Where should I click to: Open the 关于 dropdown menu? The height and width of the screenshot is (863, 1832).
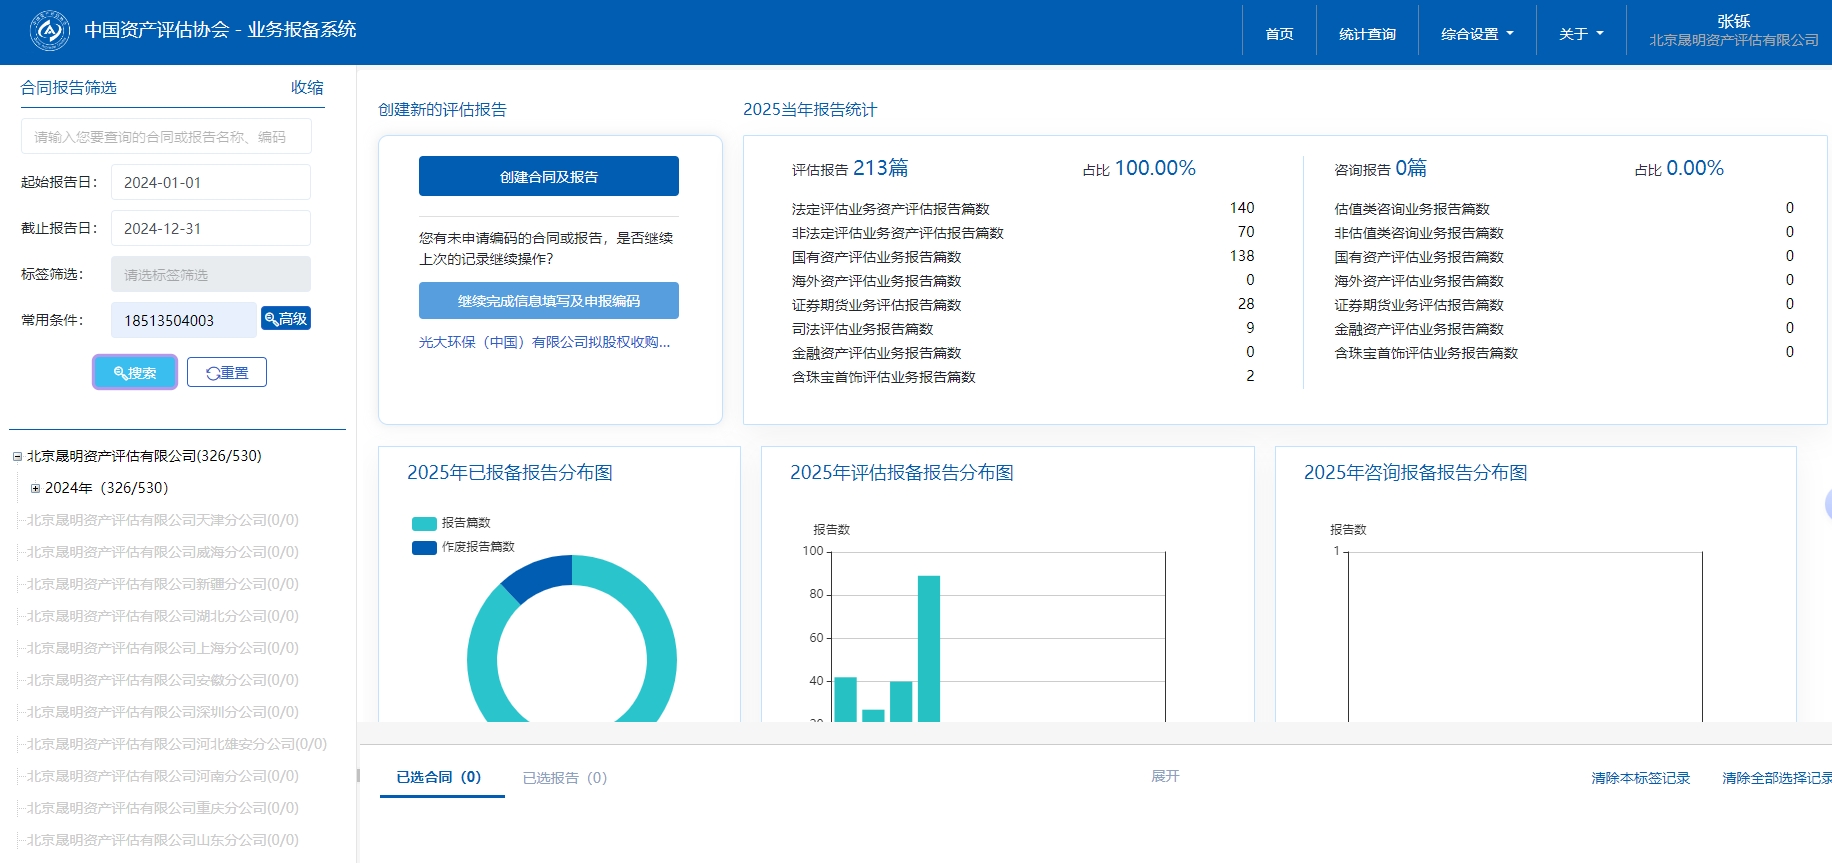click(1580, 34)
